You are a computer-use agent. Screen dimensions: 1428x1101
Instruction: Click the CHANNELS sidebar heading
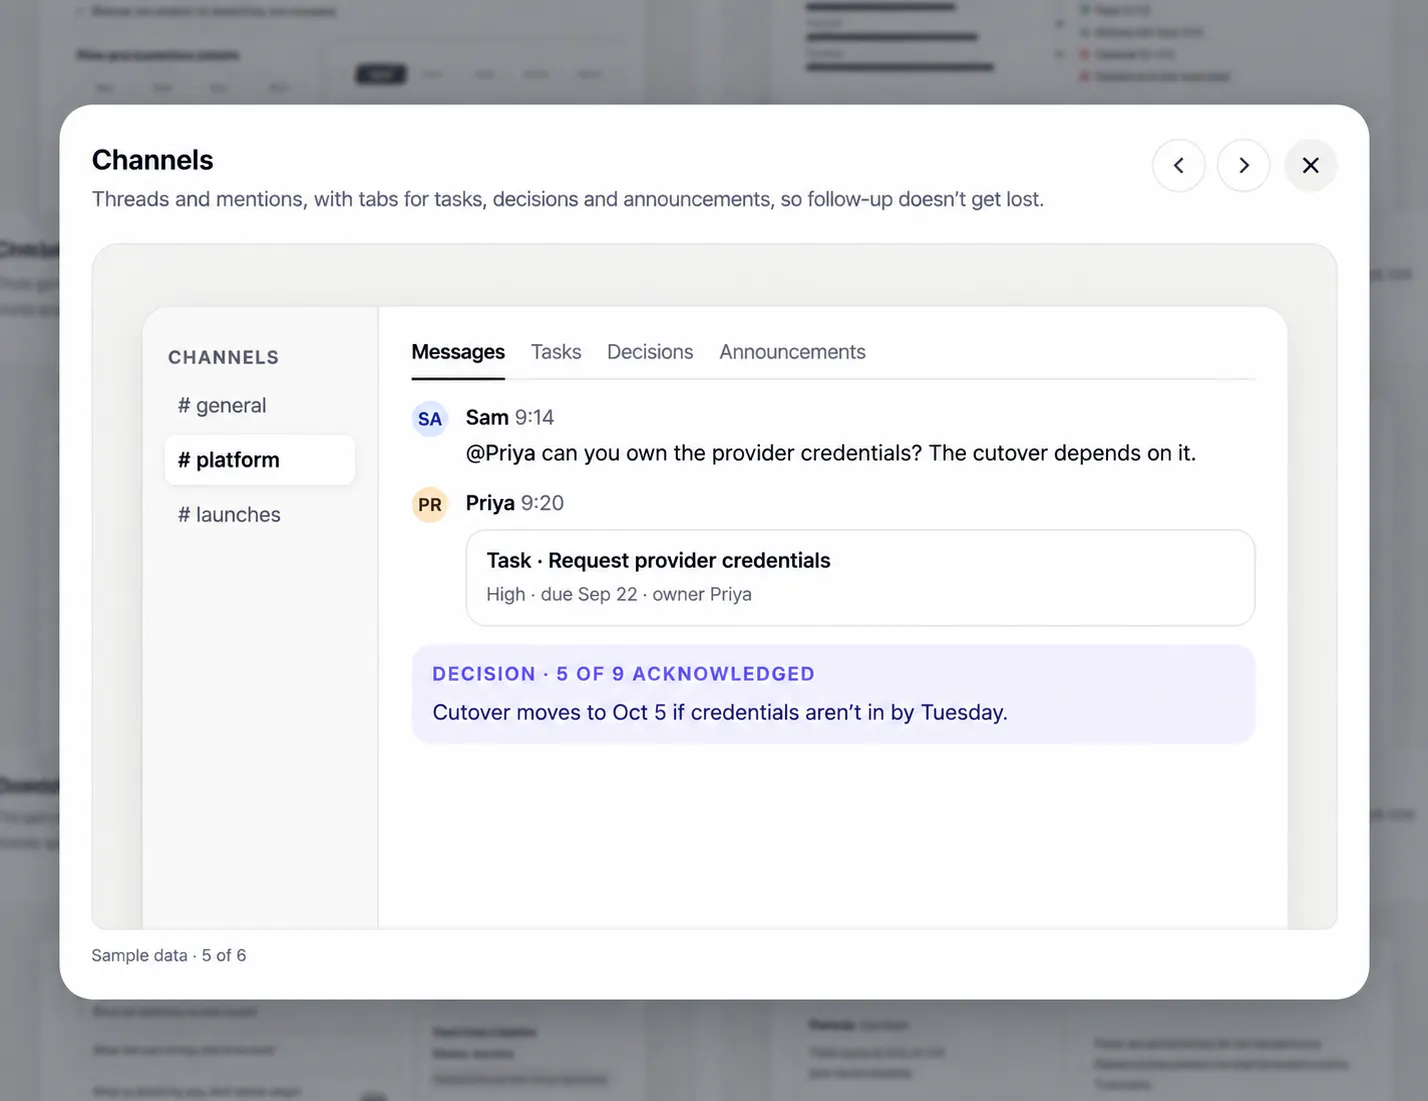tap(223, 358)
